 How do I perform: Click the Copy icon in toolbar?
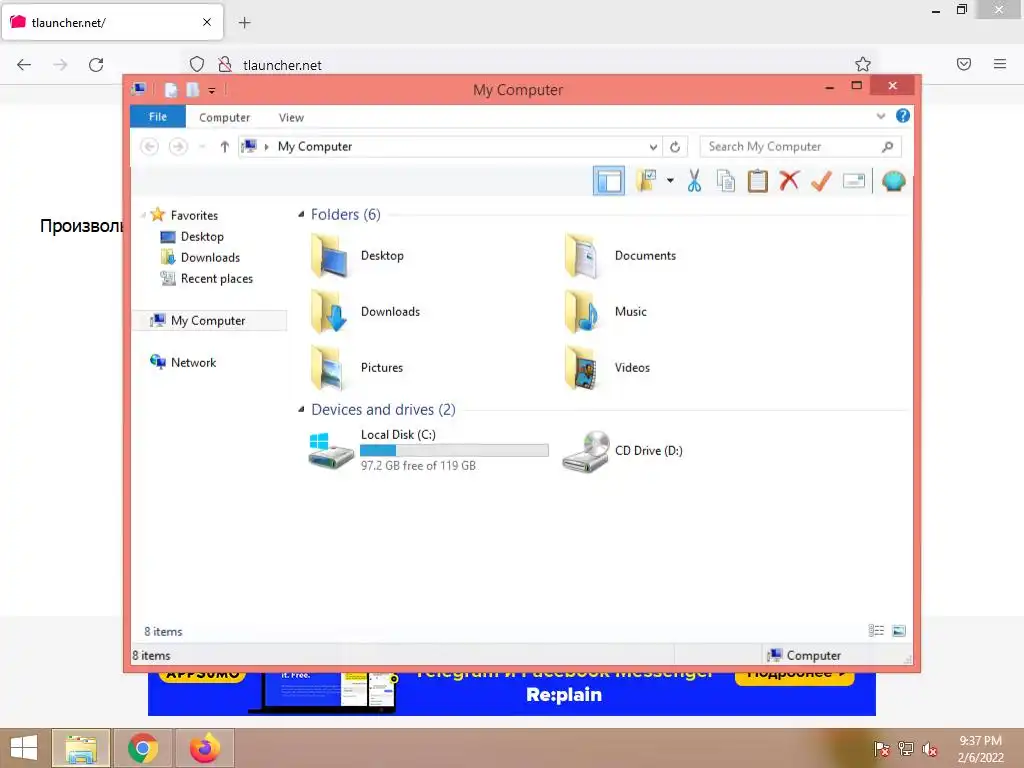[x=726, y=181]
